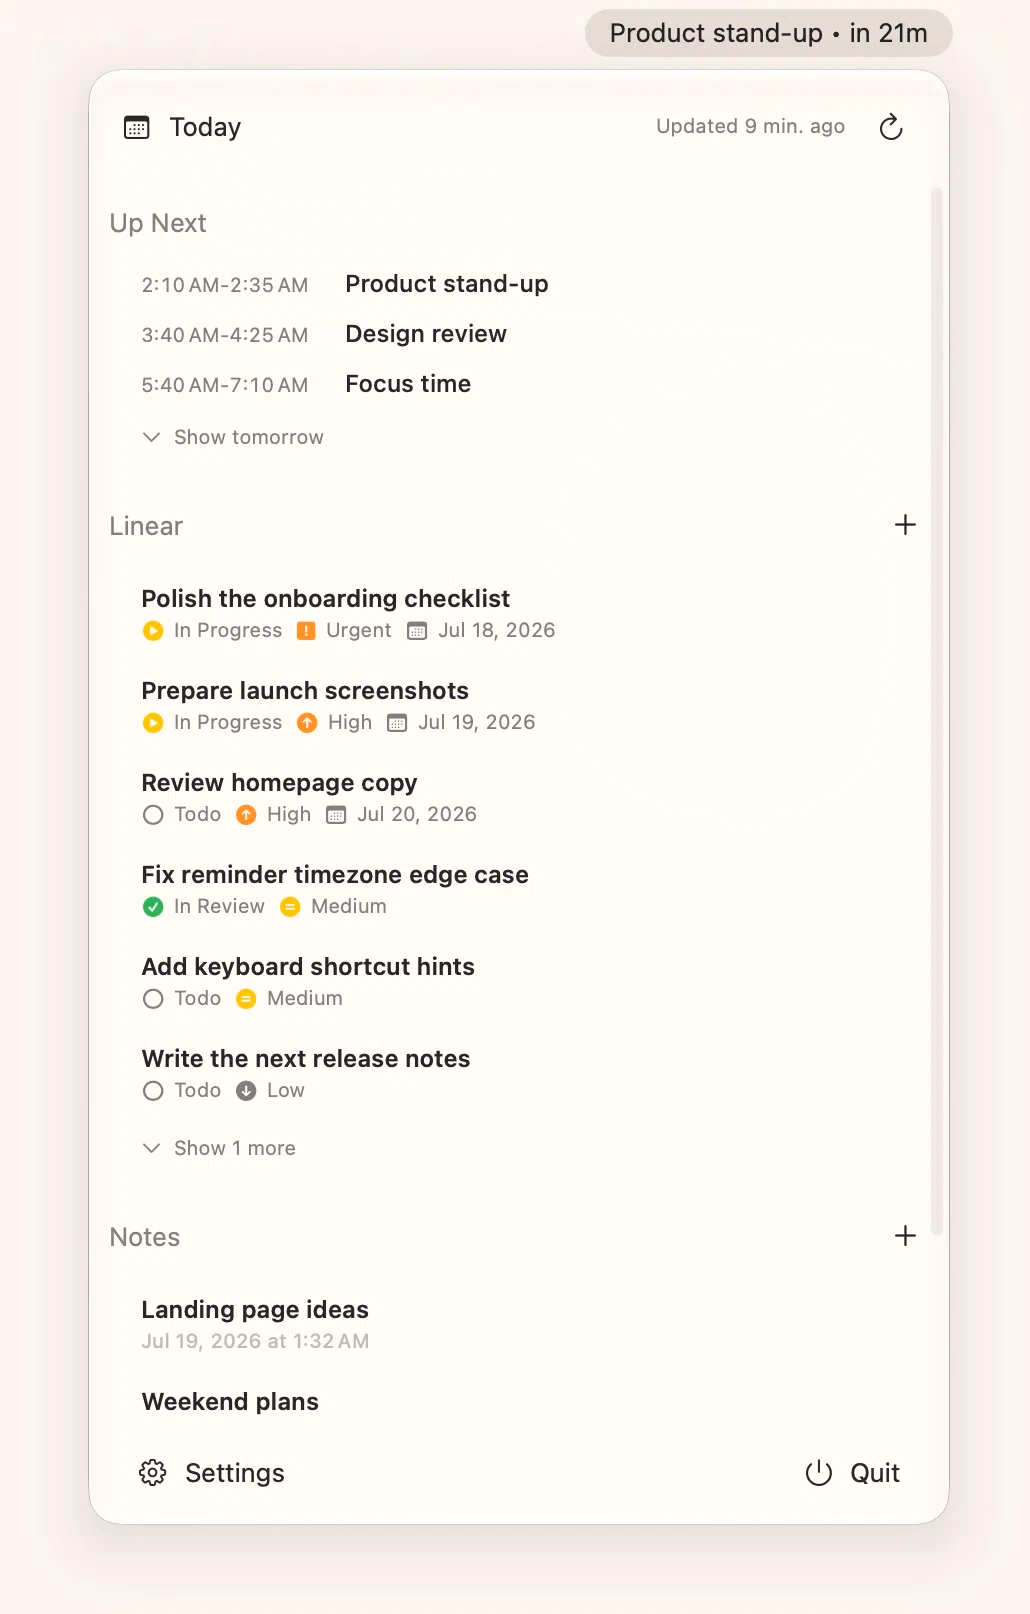Click the Low priority label text
The height and width of the screenshot is (1614, 1030).
coord(286,1091)
